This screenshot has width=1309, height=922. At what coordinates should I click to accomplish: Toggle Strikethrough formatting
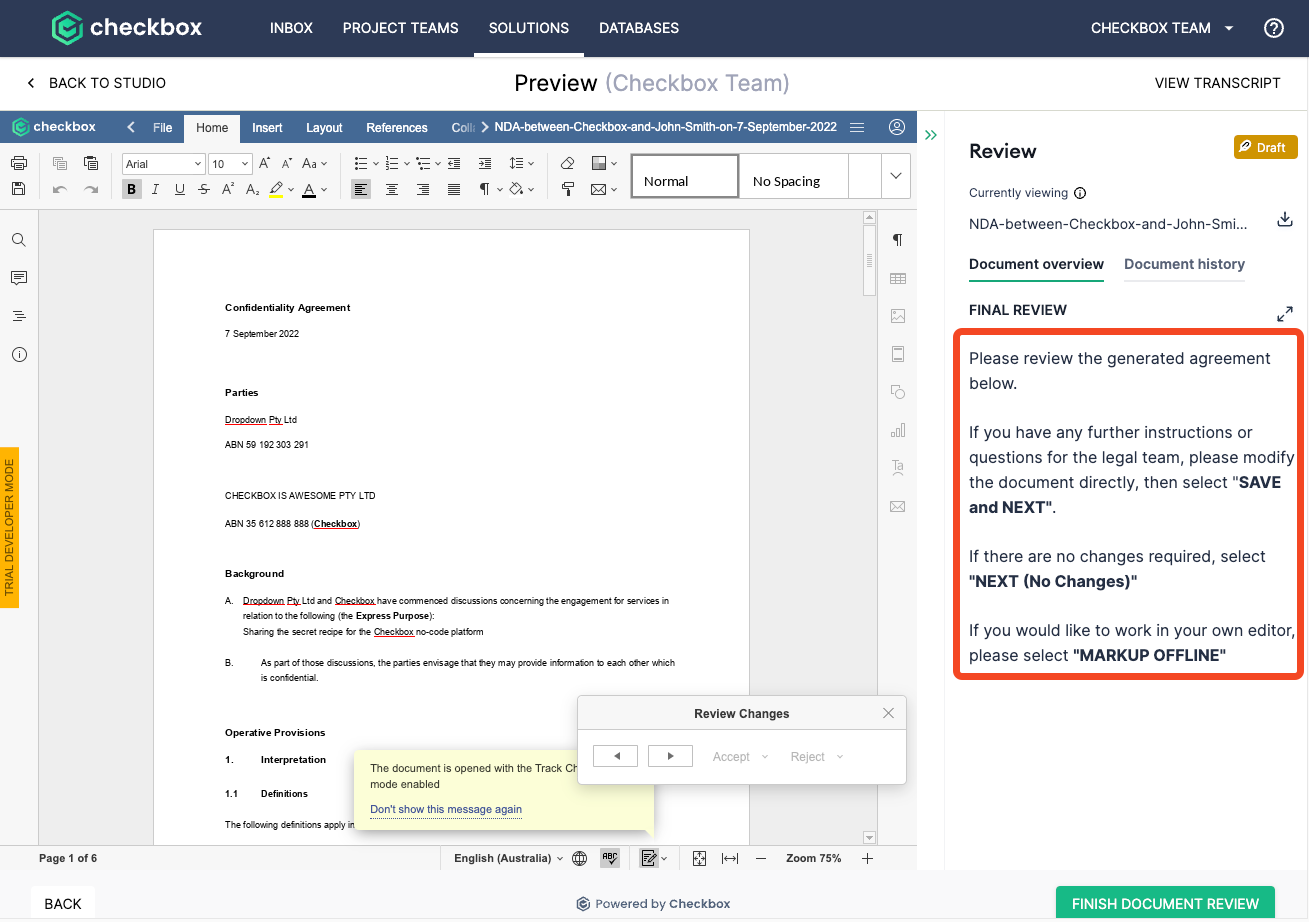click(x=204, y=189)
